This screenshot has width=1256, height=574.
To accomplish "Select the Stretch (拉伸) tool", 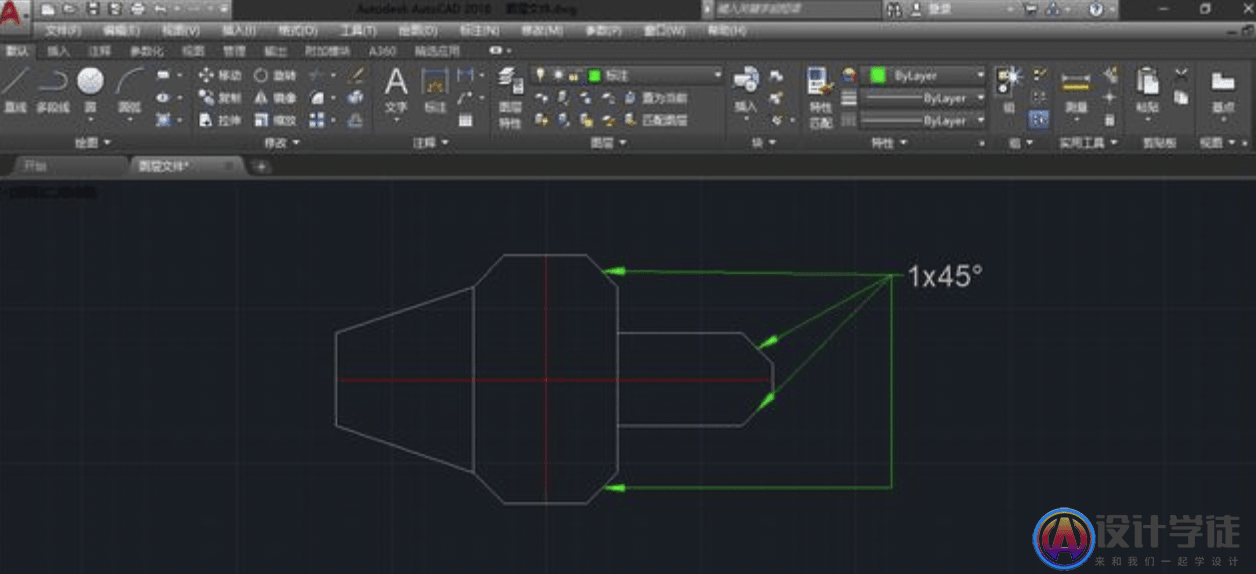I will pyautogui.click(x=220, y=120).
